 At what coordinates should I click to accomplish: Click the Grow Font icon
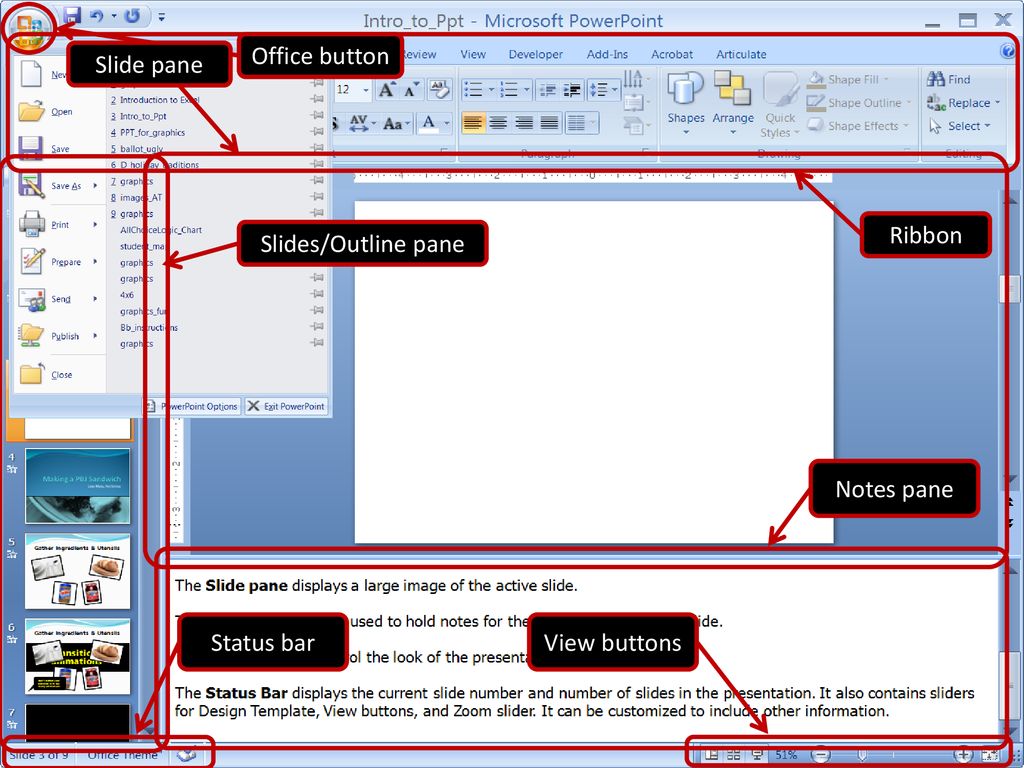pyautogui.click(x=387, y=89)
